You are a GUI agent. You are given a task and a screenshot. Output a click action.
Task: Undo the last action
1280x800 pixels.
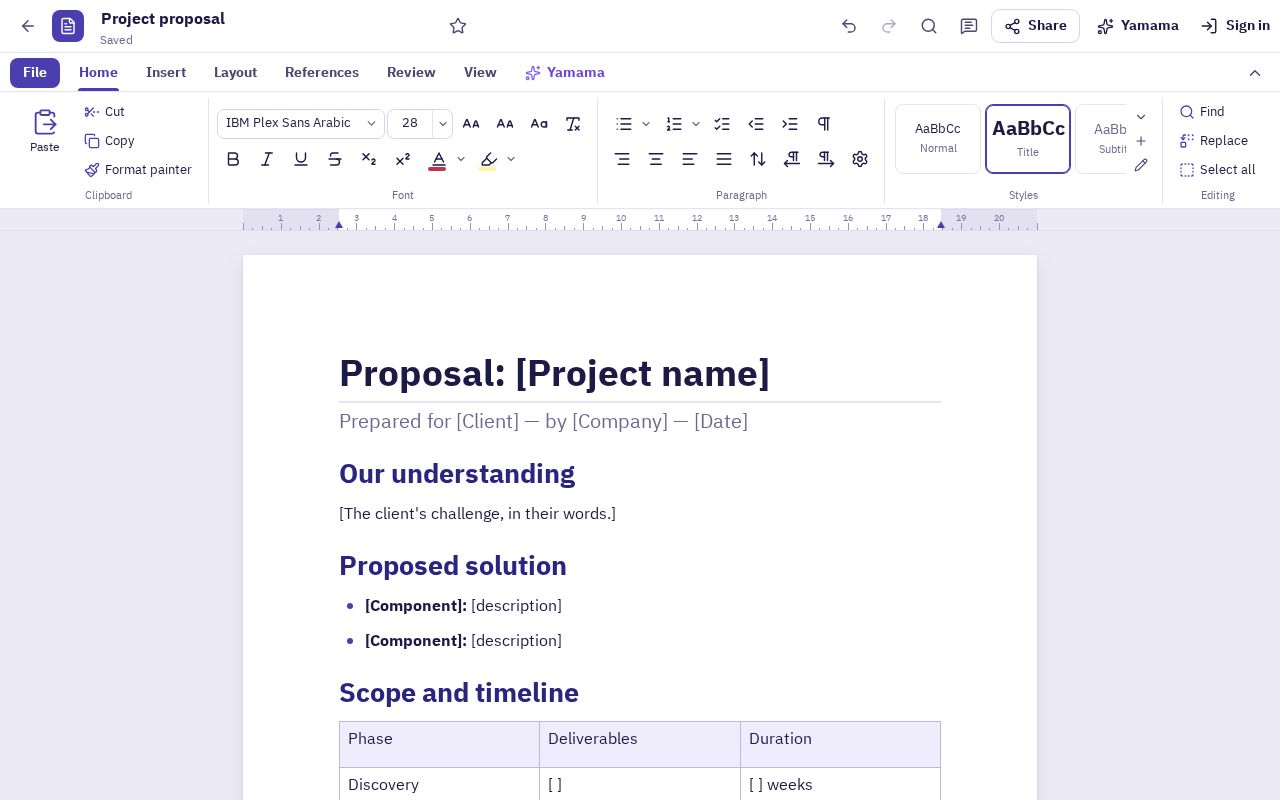[x=849, y=26]
